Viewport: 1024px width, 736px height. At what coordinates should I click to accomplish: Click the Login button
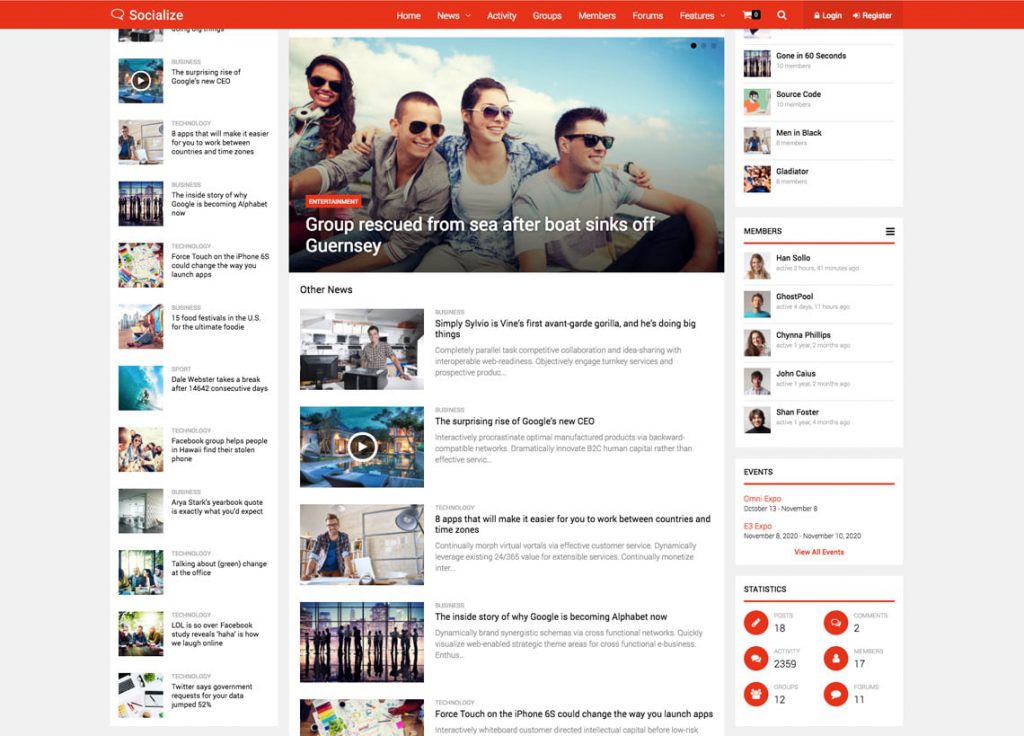[827, 16]
